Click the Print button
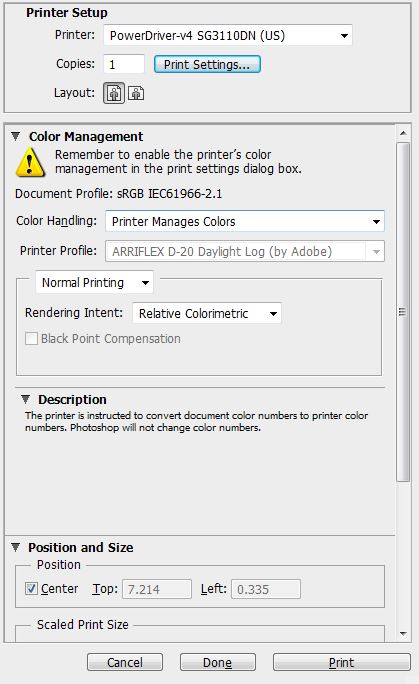This screenshot has width=419, height=684. pyautogui.click(x=341, y=662)
